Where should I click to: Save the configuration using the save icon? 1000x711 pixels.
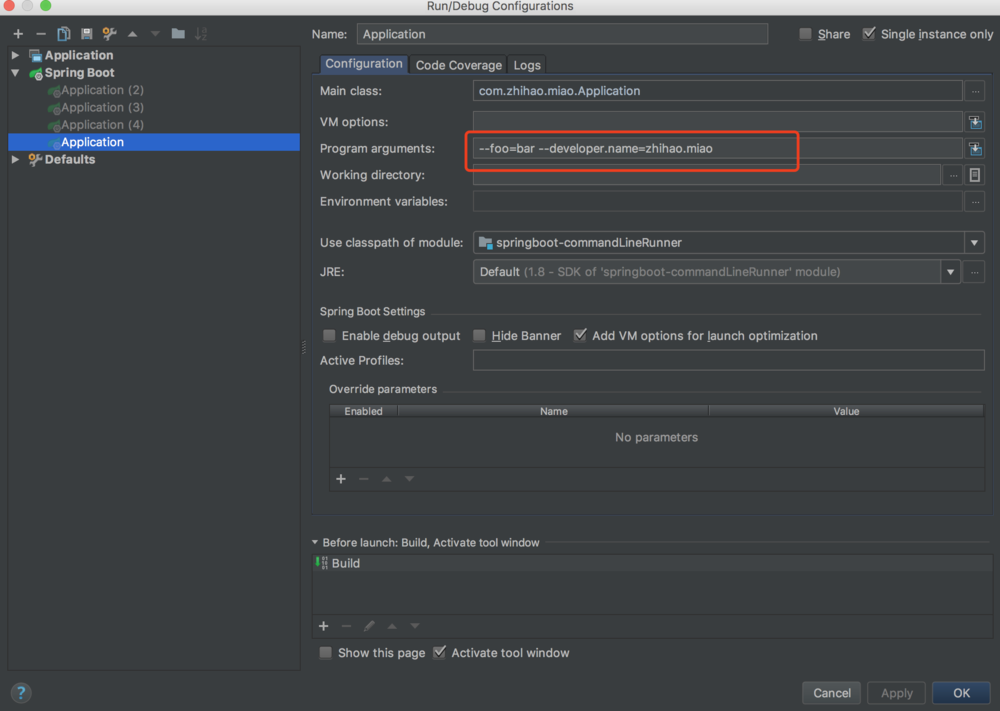click(x=85, y=33)
